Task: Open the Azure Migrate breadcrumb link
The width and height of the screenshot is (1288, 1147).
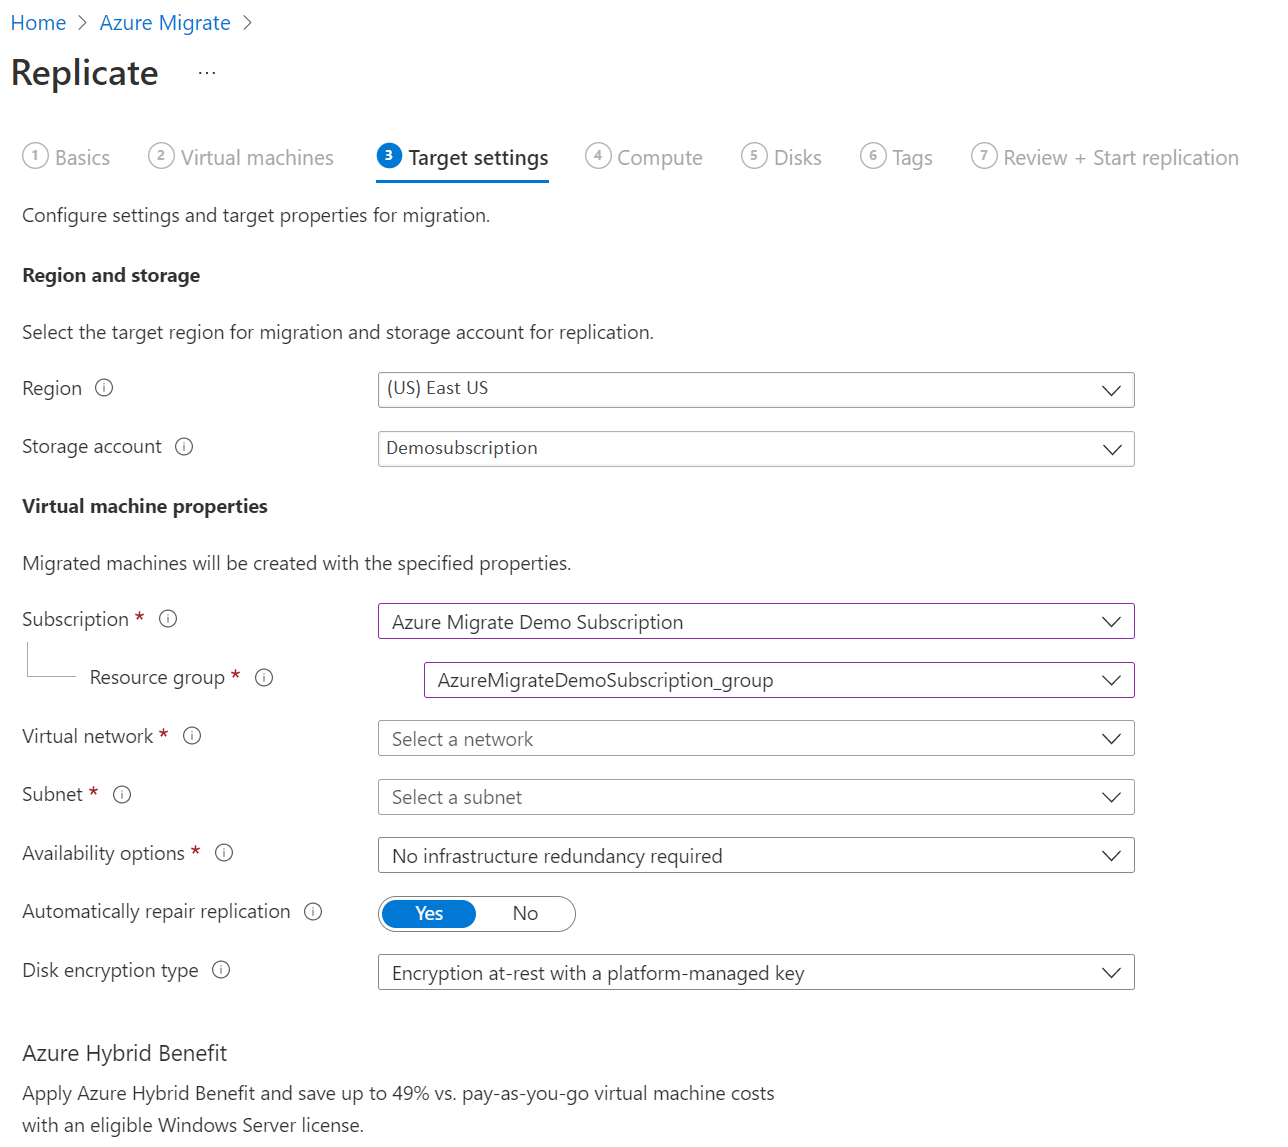Action: click(x=165, y=23)
